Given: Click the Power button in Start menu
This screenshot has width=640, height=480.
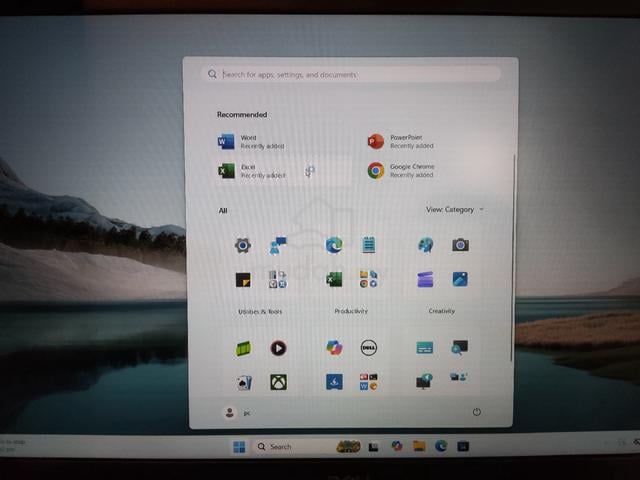Looking at the screenshot, I should [476, 412].
